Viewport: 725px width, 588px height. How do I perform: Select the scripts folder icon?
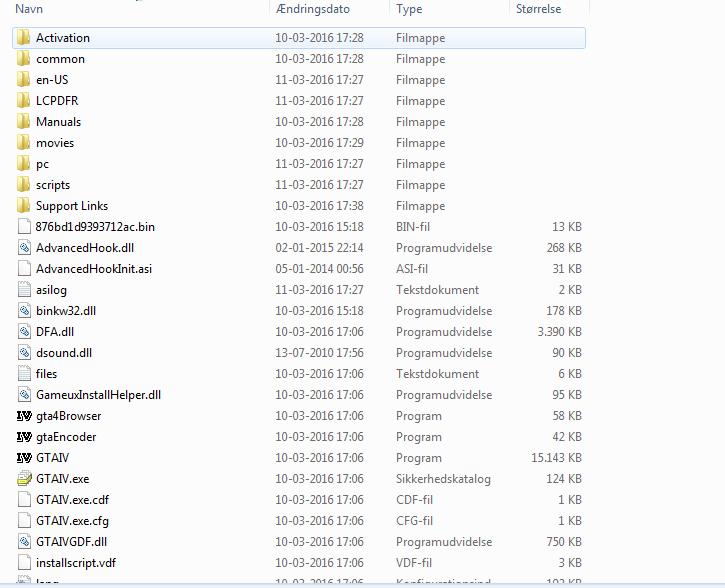click(x=24, y=185)
